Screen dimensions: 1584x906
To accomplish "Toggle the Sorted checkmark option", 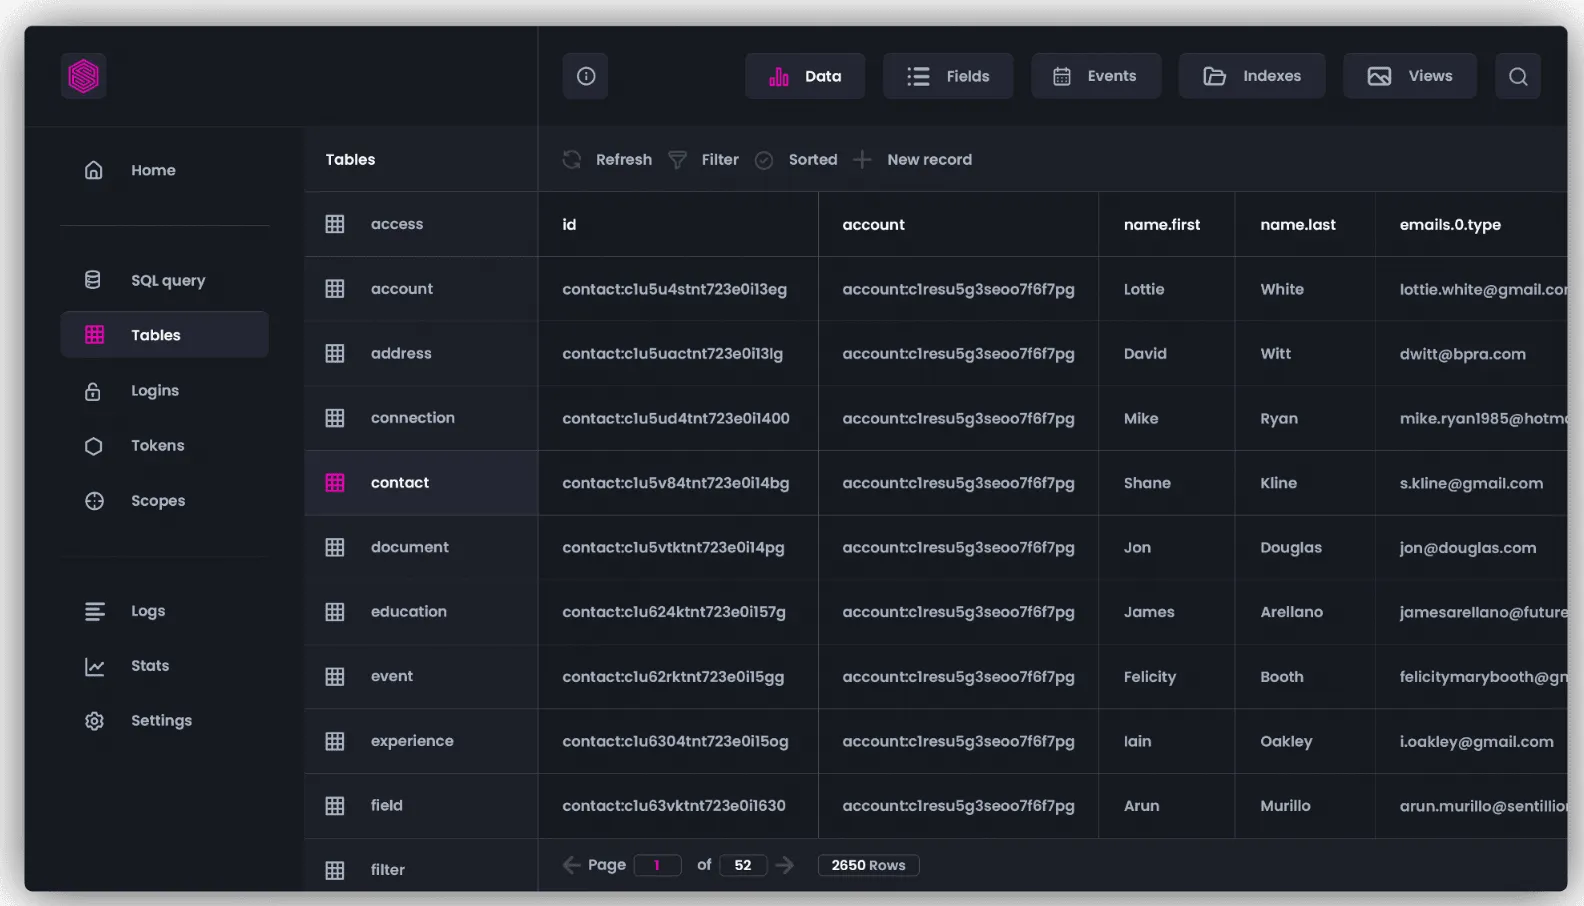I will [x=764, y=160].
